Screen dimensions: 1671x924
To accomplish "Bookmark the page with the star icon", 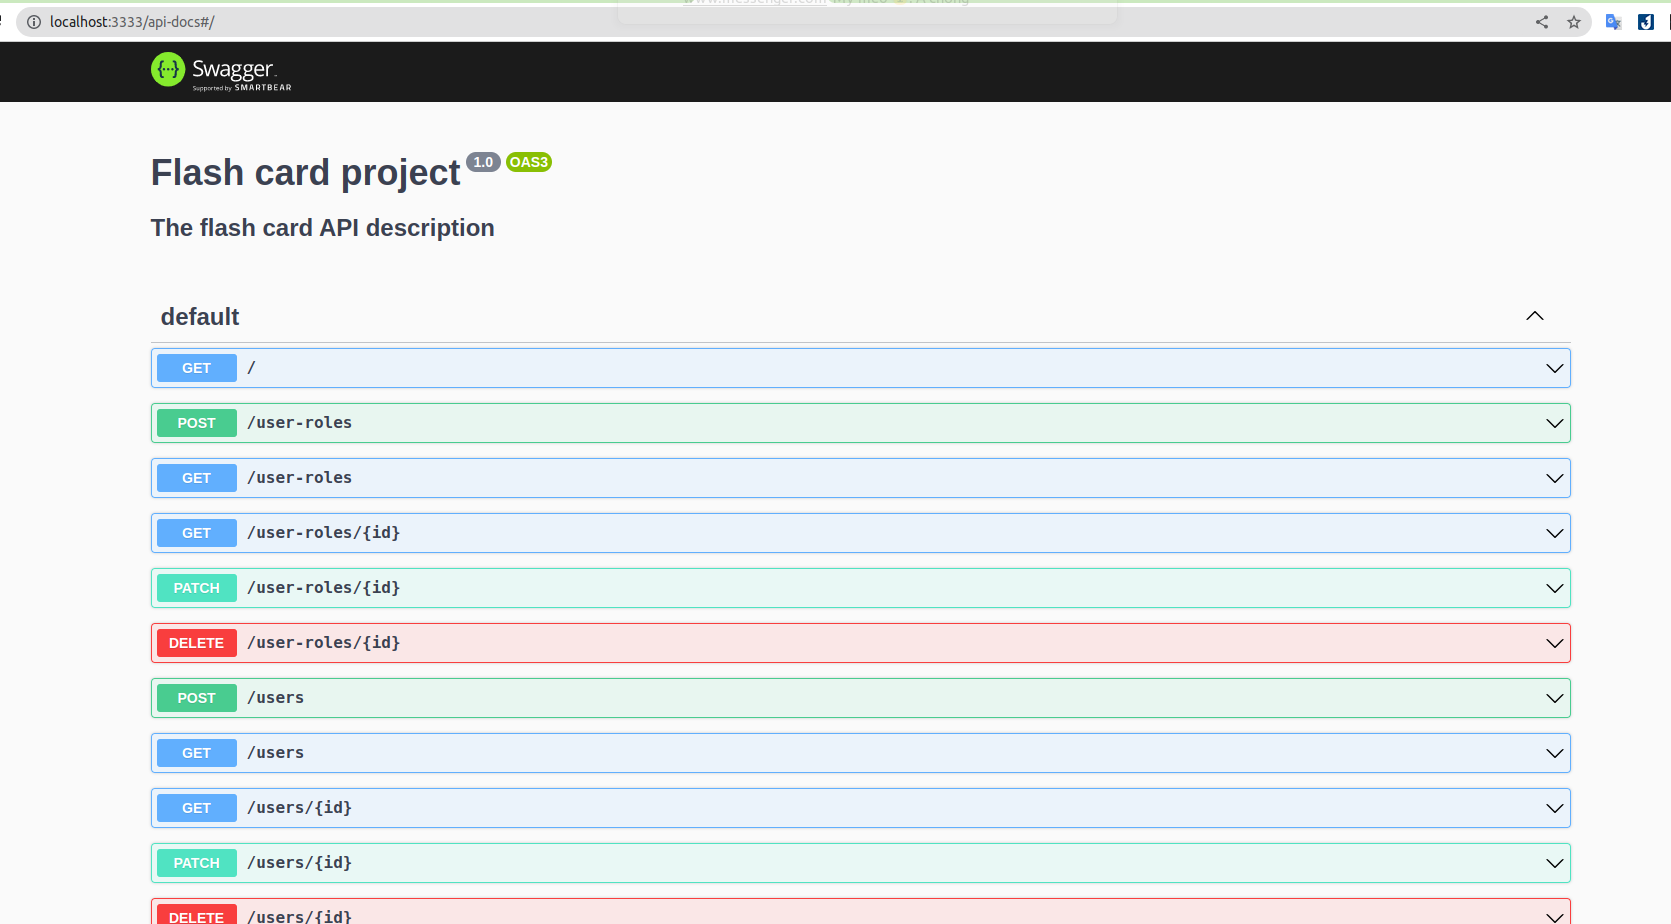I will click(x=1574, y=21).
